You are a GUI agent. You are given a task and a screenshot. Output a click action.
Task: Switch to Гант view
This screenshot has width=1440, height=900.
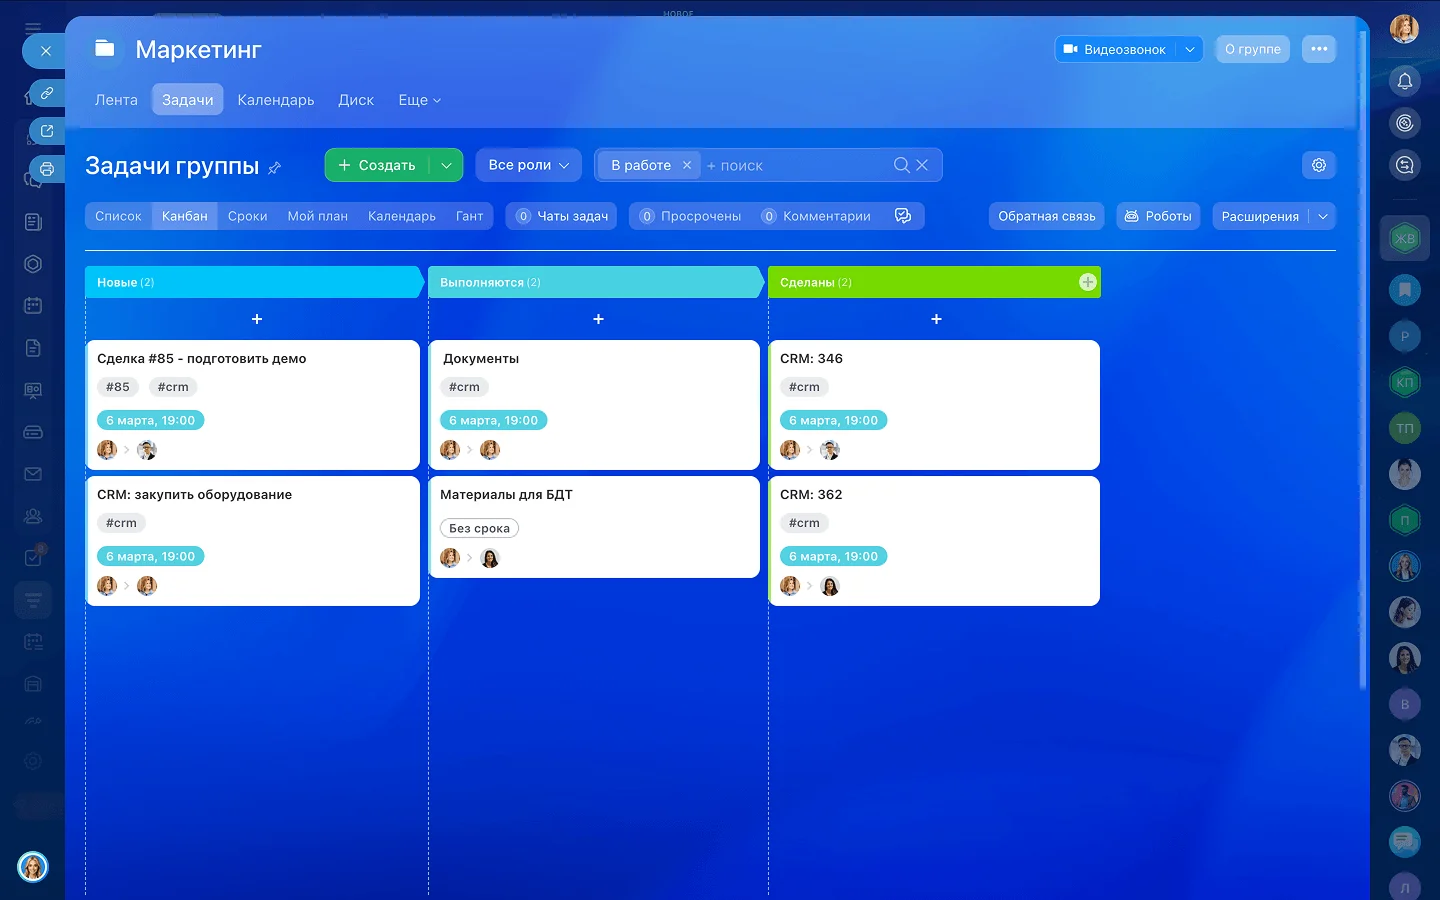tap(469, 216)
